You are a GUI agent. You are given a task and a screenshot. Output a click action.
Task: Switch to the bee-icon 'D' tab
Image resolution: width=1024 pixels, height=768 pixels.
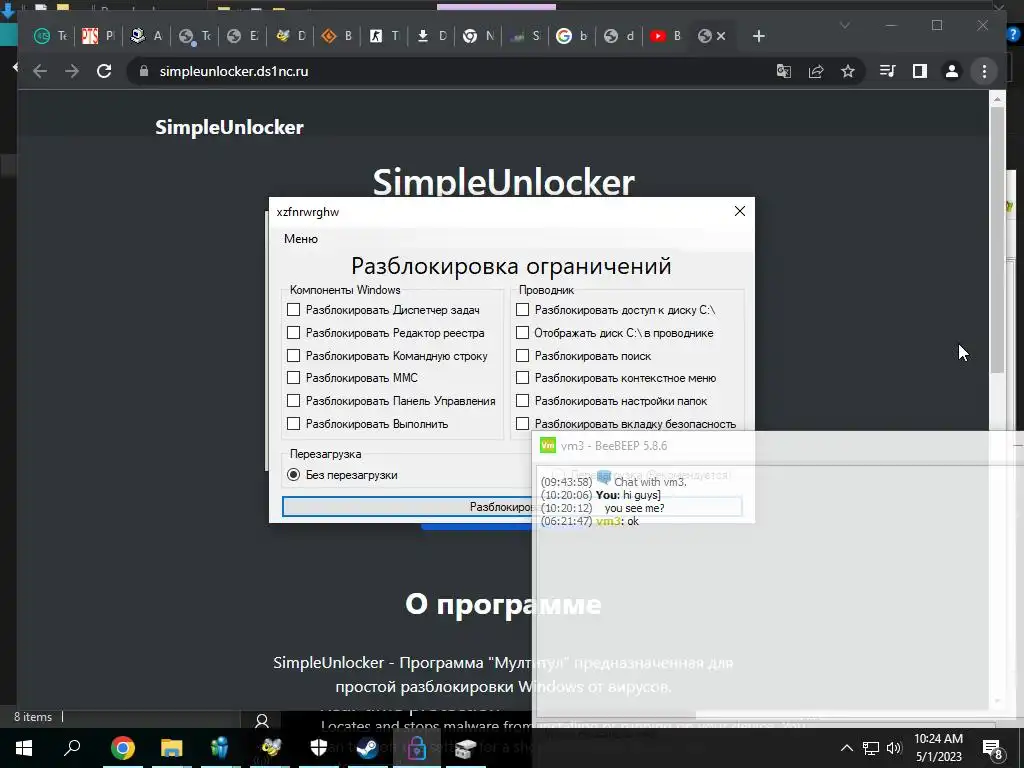291,36
